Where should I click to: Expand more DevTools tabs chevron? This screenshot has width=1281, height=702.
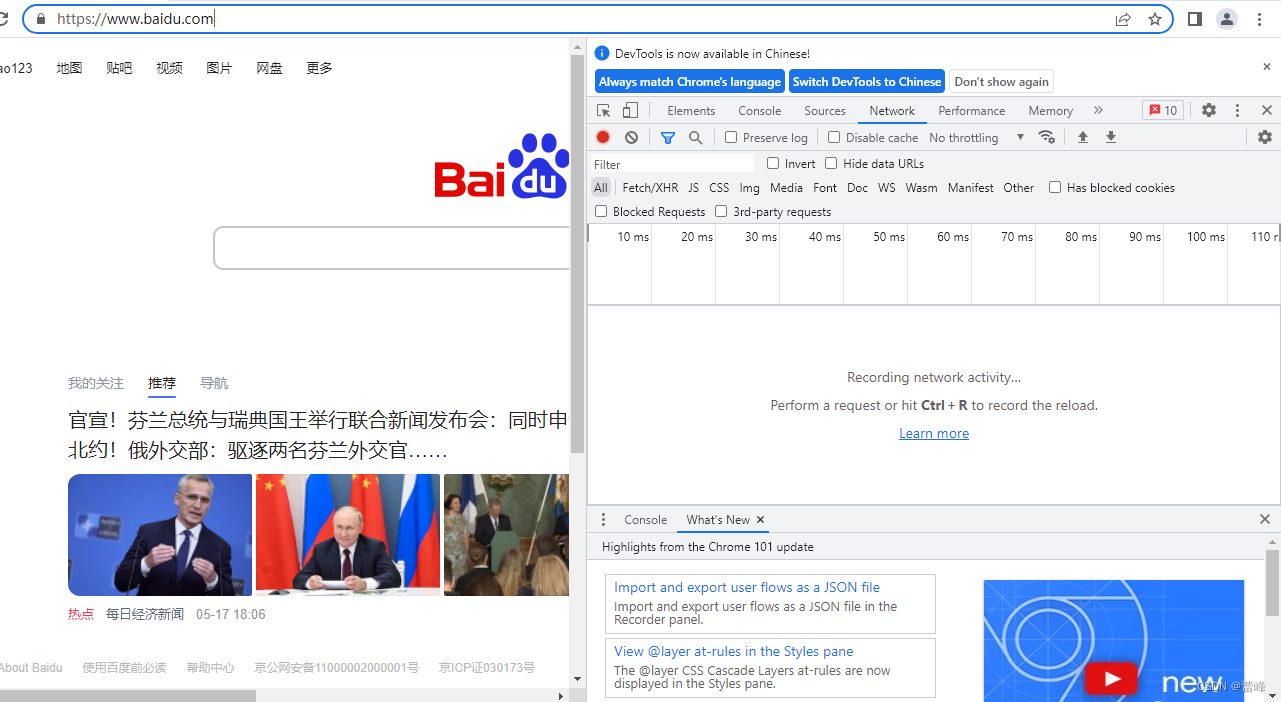tap(1098, 111)
